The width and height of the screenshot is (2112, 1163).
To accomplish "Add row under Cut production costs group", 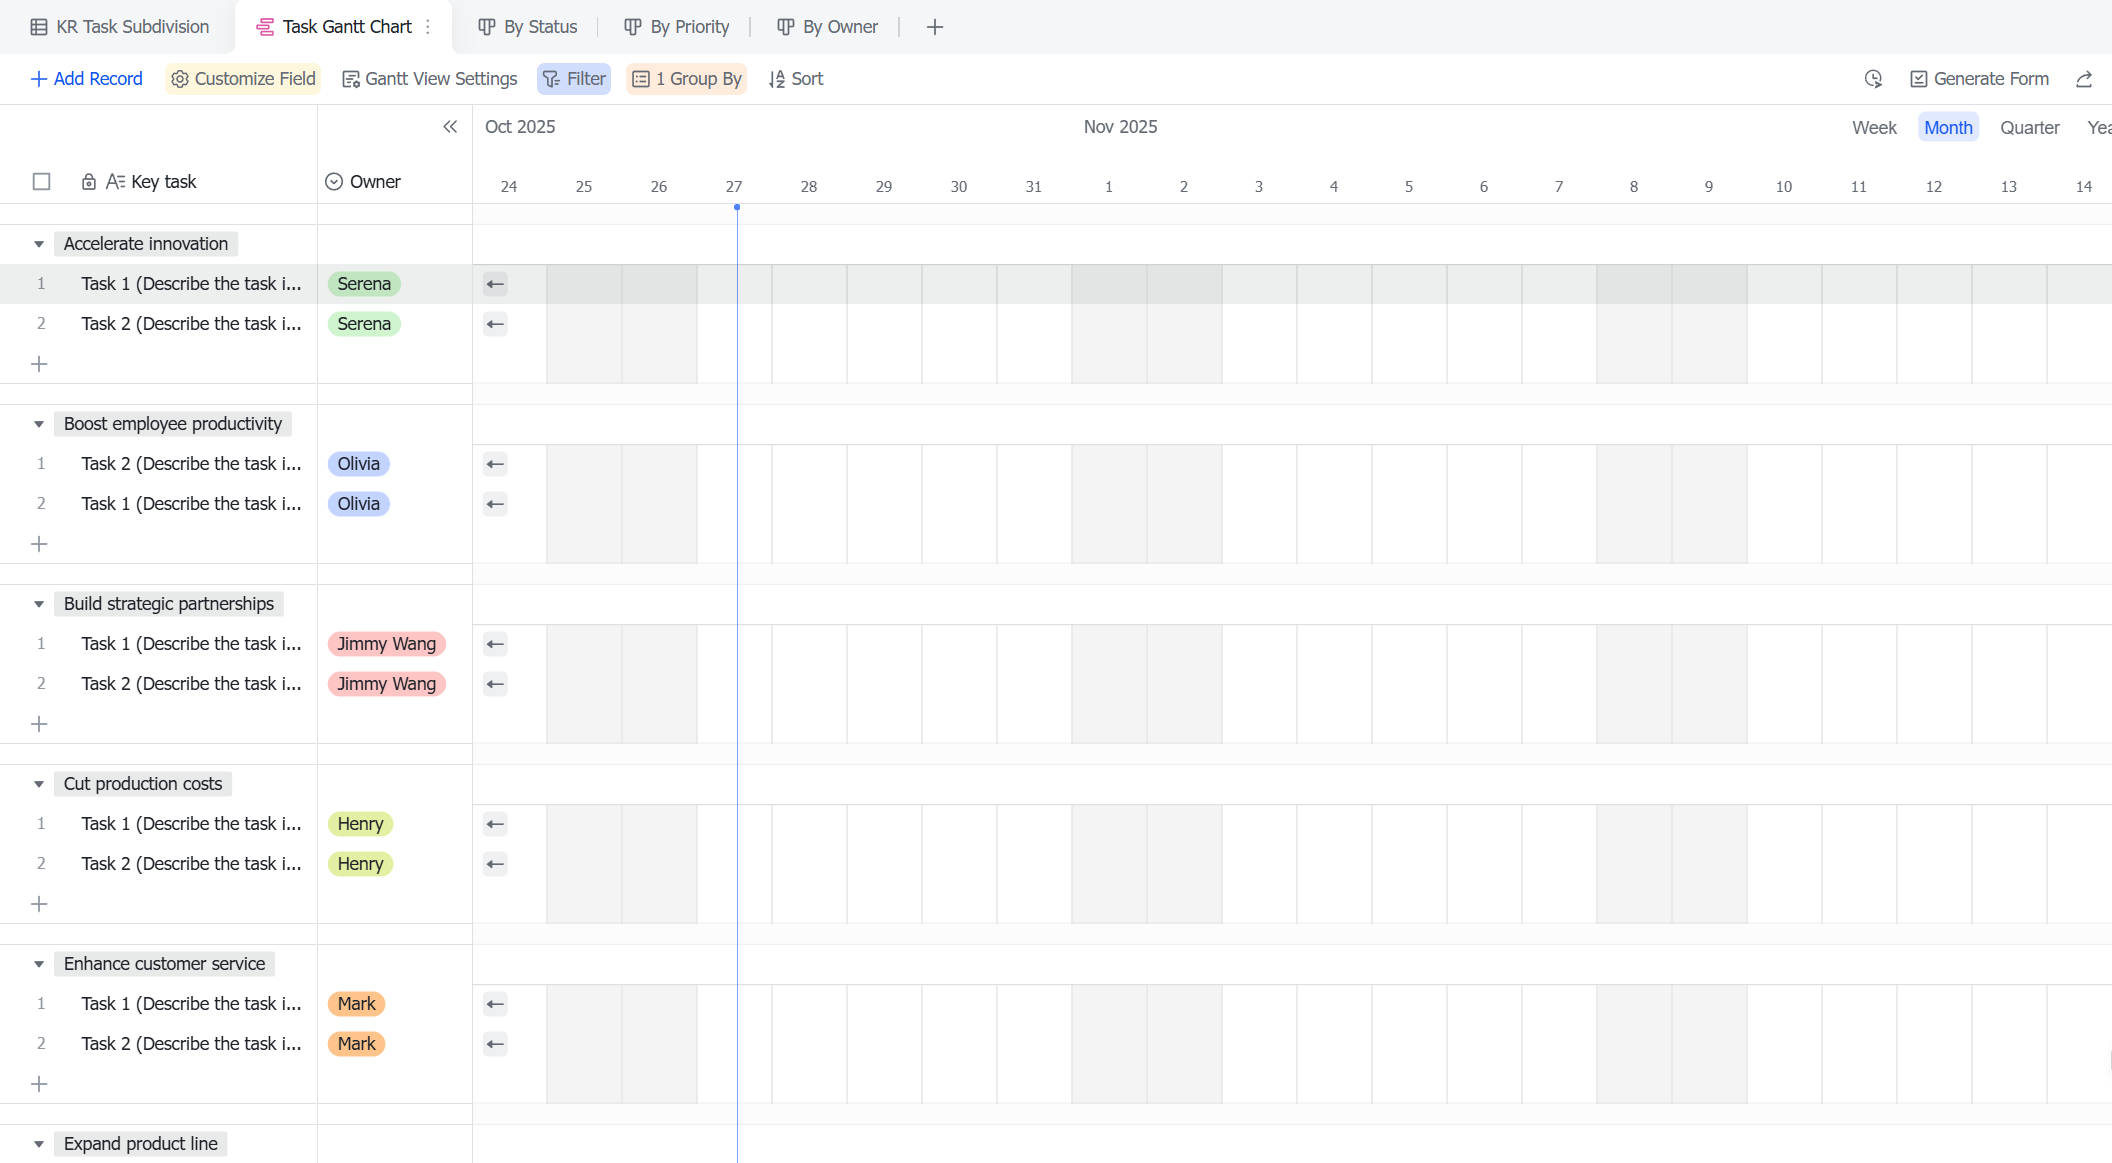I will [39, 904].
